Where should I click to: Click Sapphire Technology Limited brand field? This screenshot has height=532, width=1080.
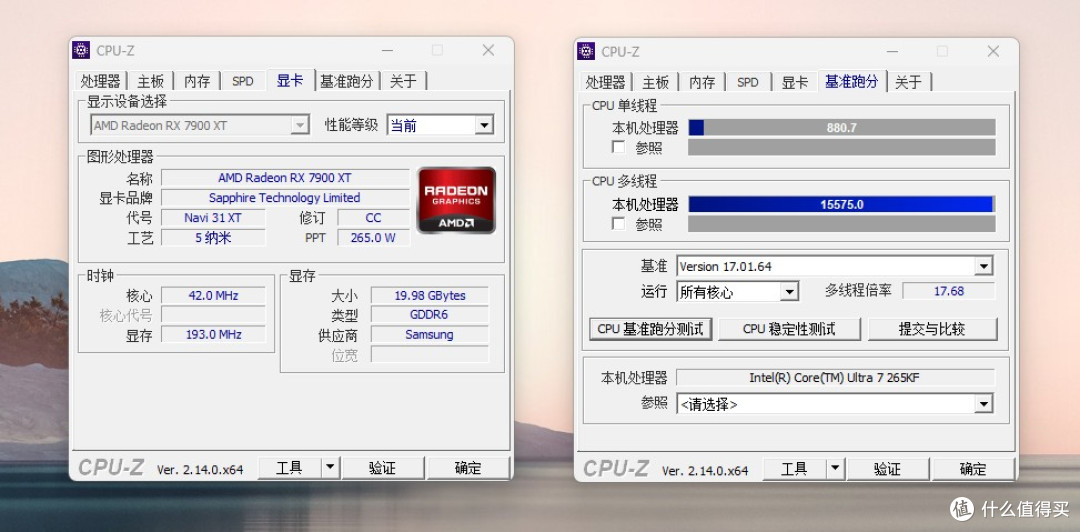point(285,198)
